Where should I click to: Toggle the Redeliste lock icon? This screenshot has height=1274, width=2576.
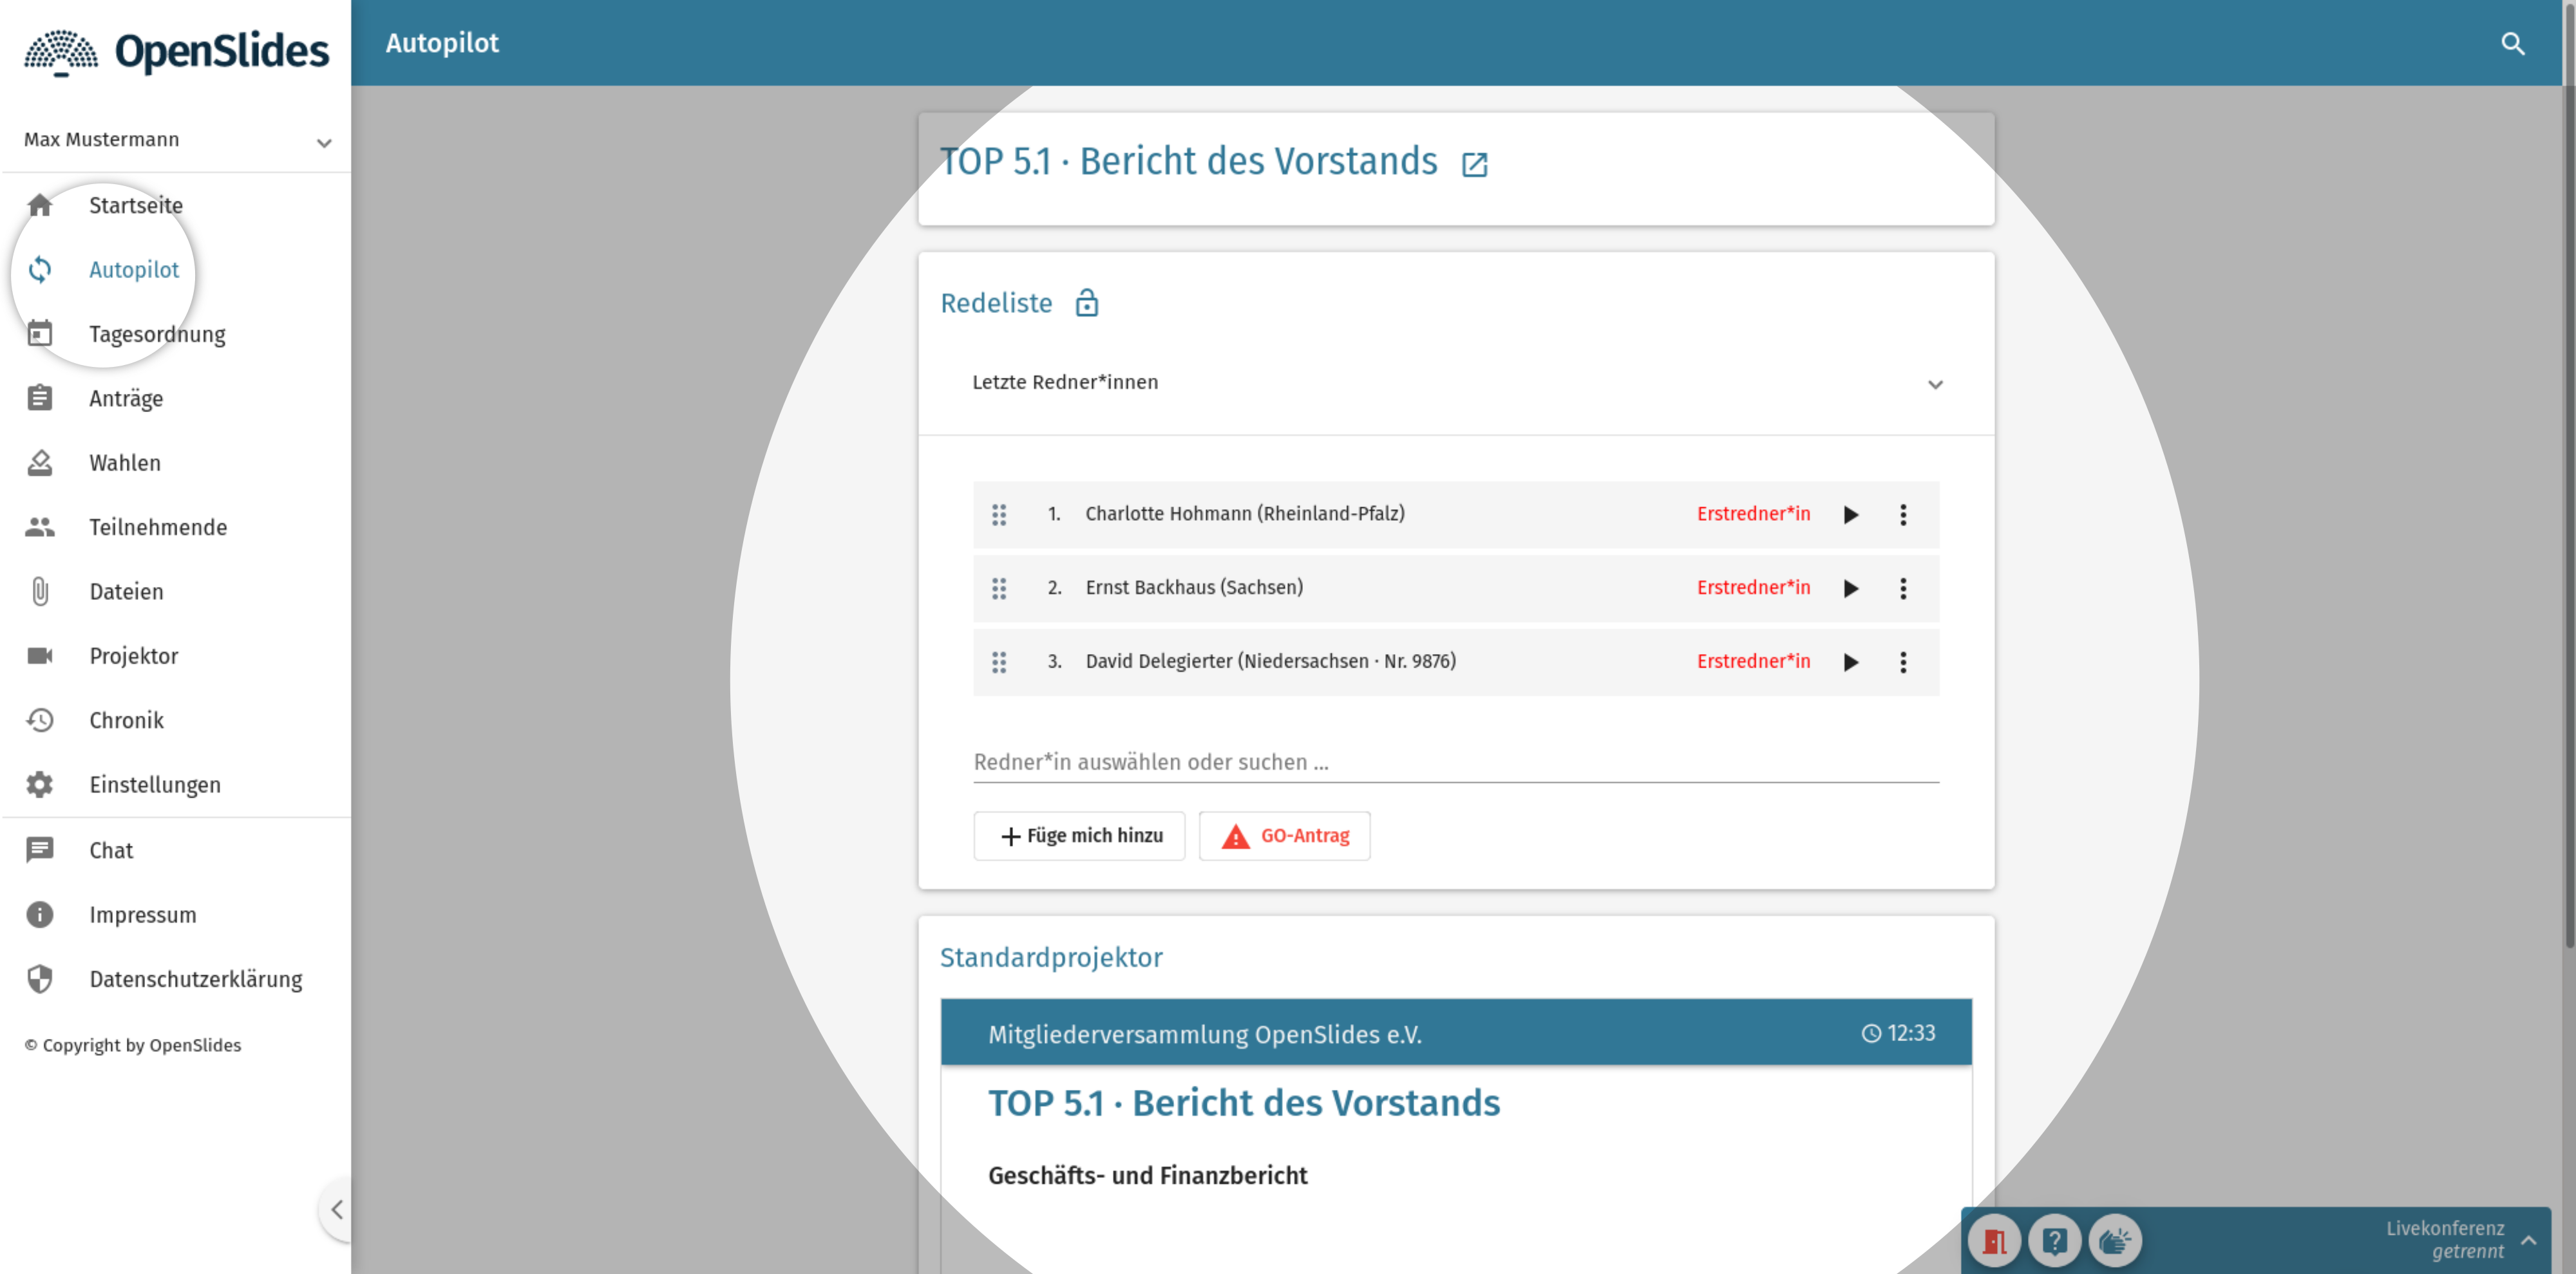pos(1087,303)
